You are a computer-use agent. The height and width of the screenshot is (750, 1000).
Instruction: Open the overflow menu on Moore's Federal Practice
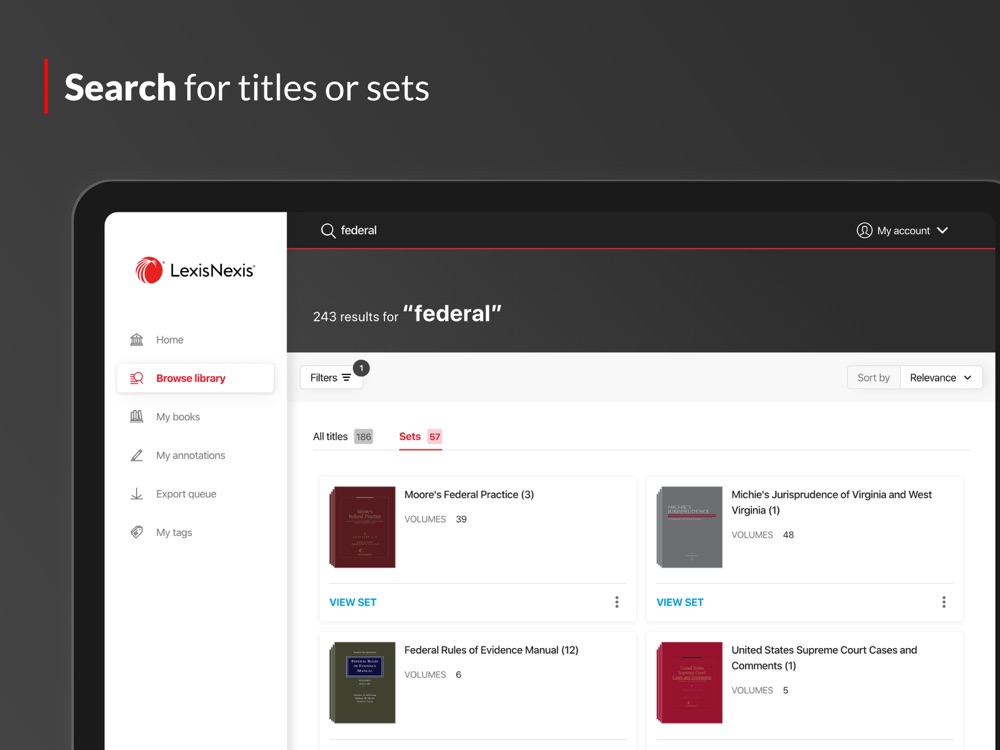tap(617, 602)
